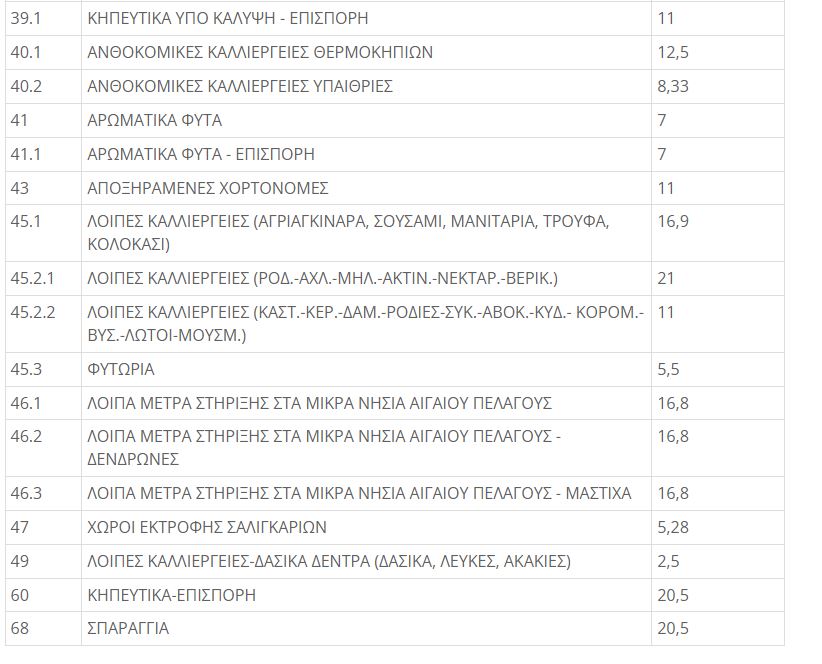Click the ΑΠΟΞΗΡΑΜΕΝΕΣ ΧΟΡΤΟΝΟΜΕΣ cell
822x664 pixels.
pos(208,188)
